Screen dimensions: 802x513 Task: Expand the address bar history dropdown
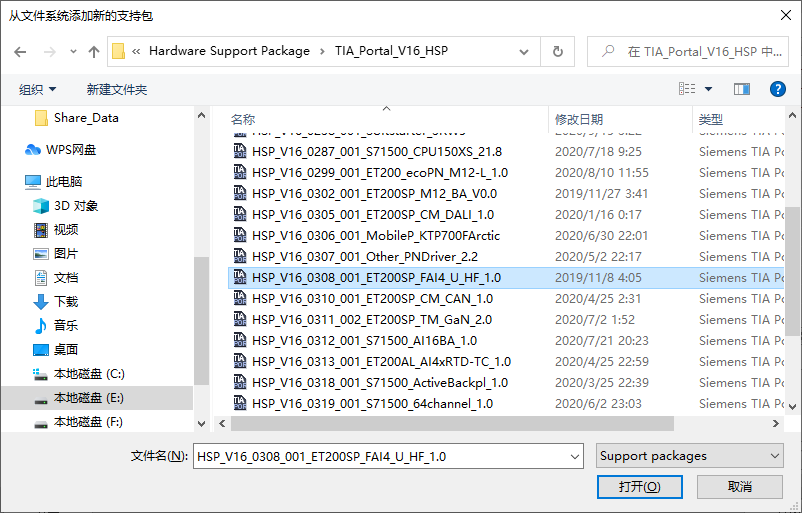point(524,51)
